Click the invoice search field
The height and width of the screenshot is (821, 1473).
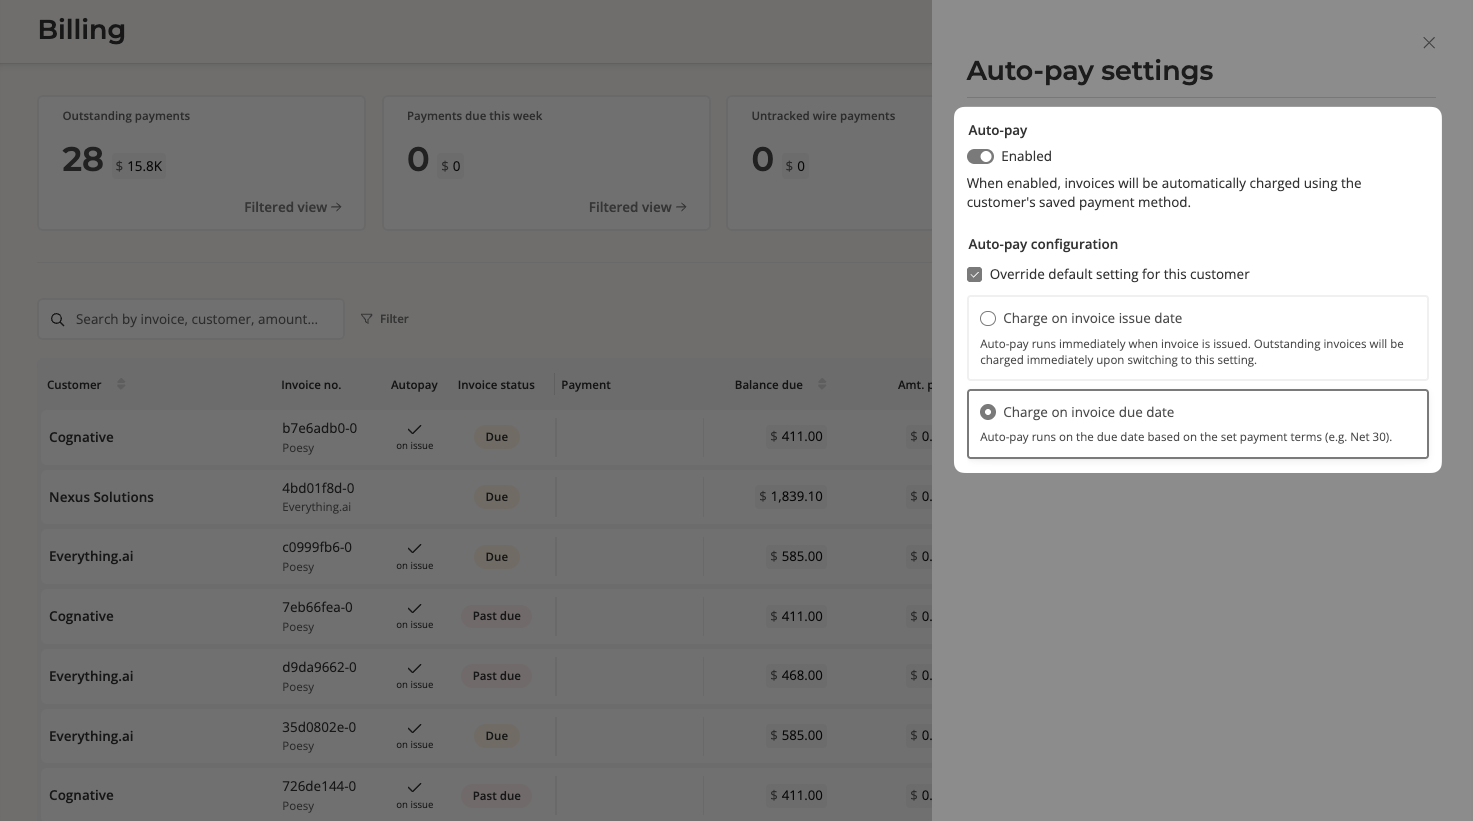(191, 319)
